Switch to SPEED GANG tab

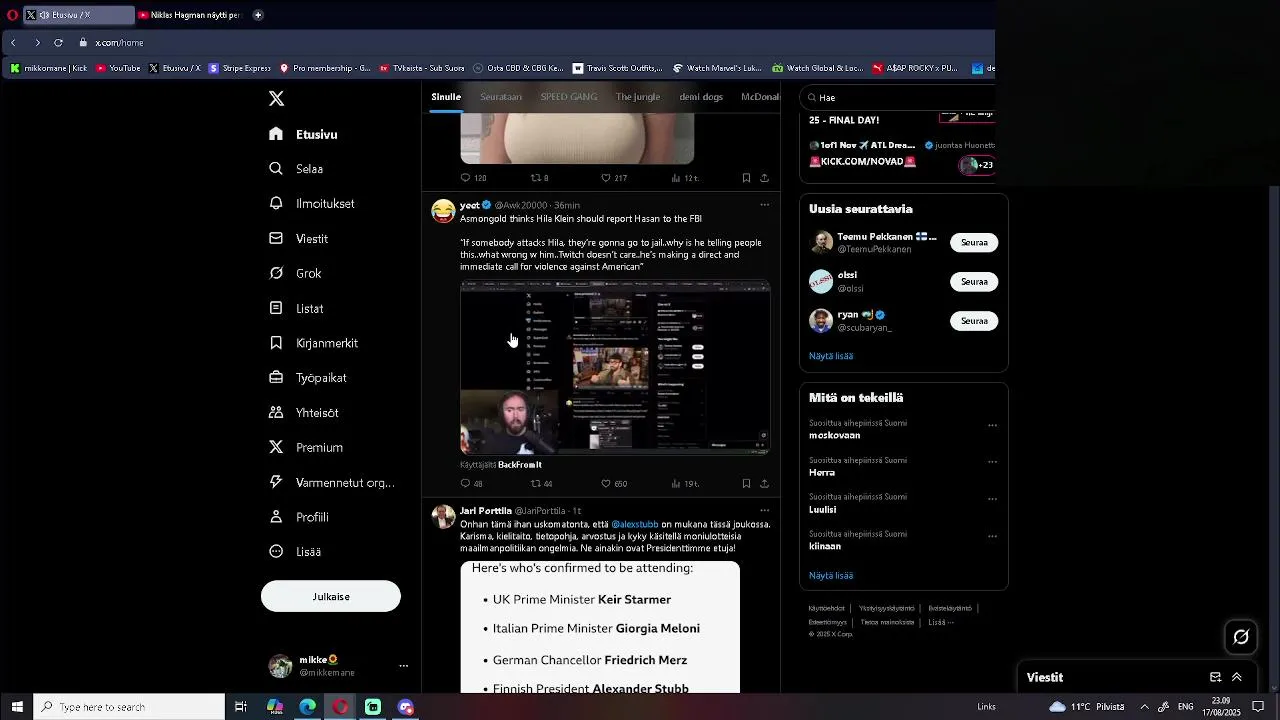tap(569, 97)
